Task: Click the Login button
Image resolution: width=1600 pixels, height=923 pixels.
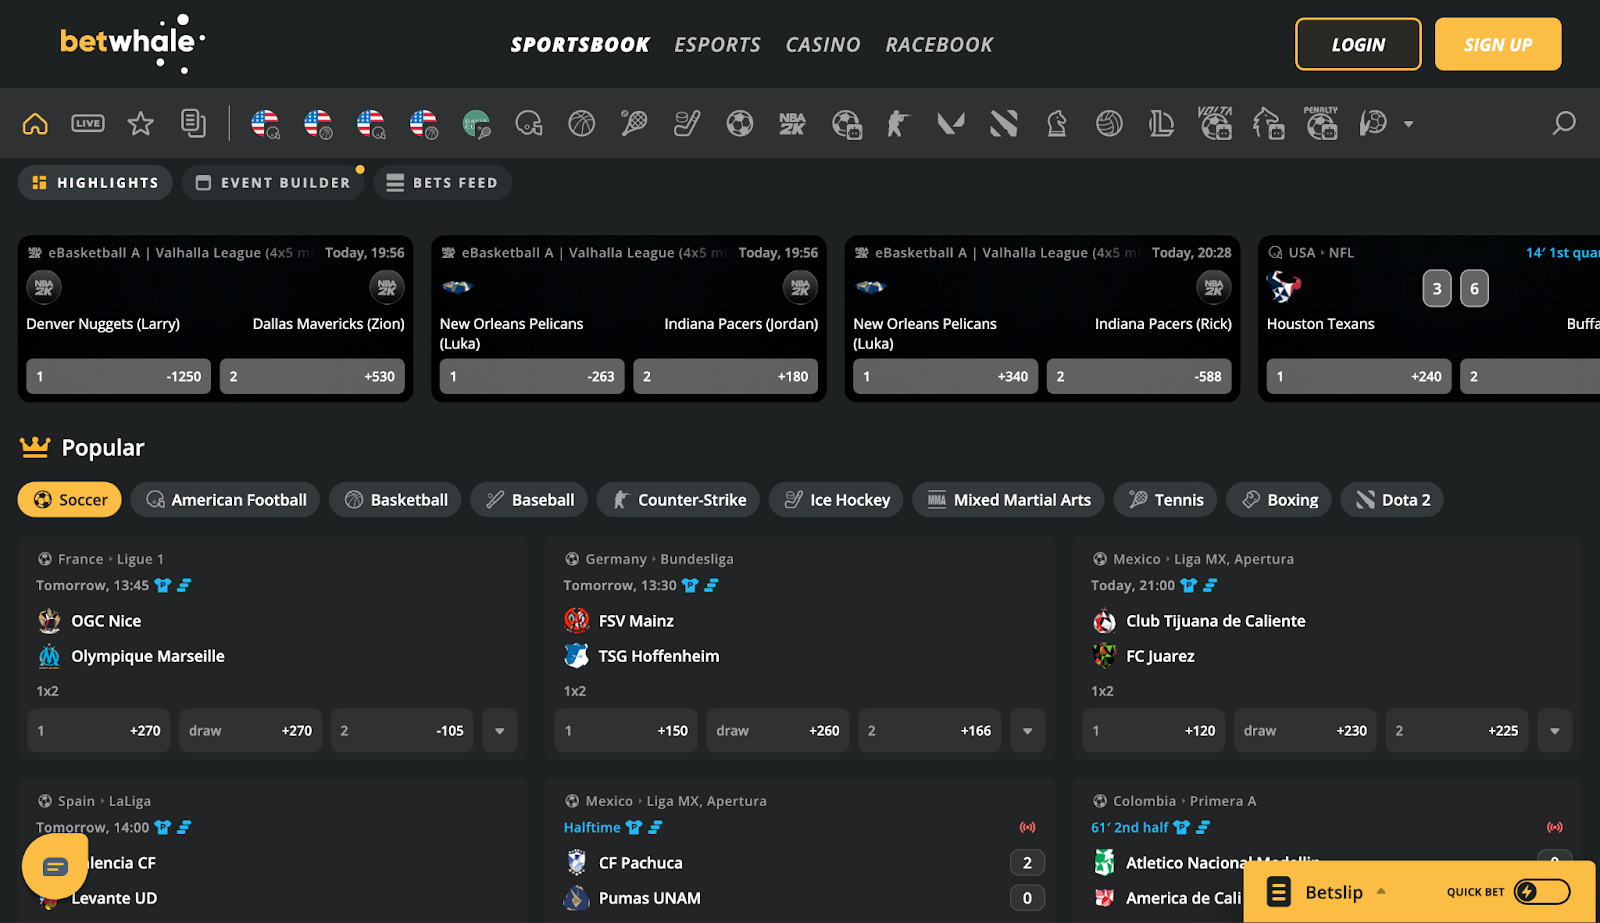Action: 1357,45
